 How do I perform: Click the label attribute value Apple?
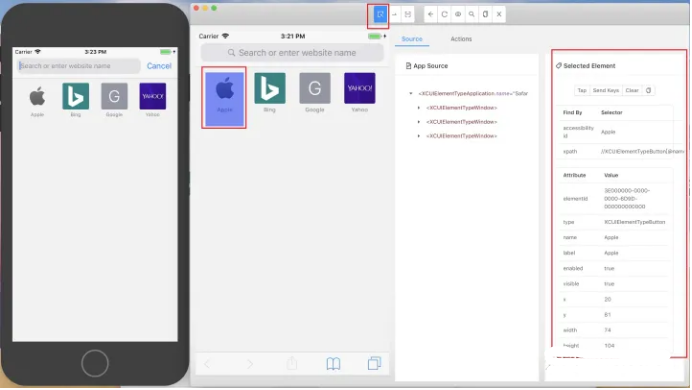coord(611,253)
